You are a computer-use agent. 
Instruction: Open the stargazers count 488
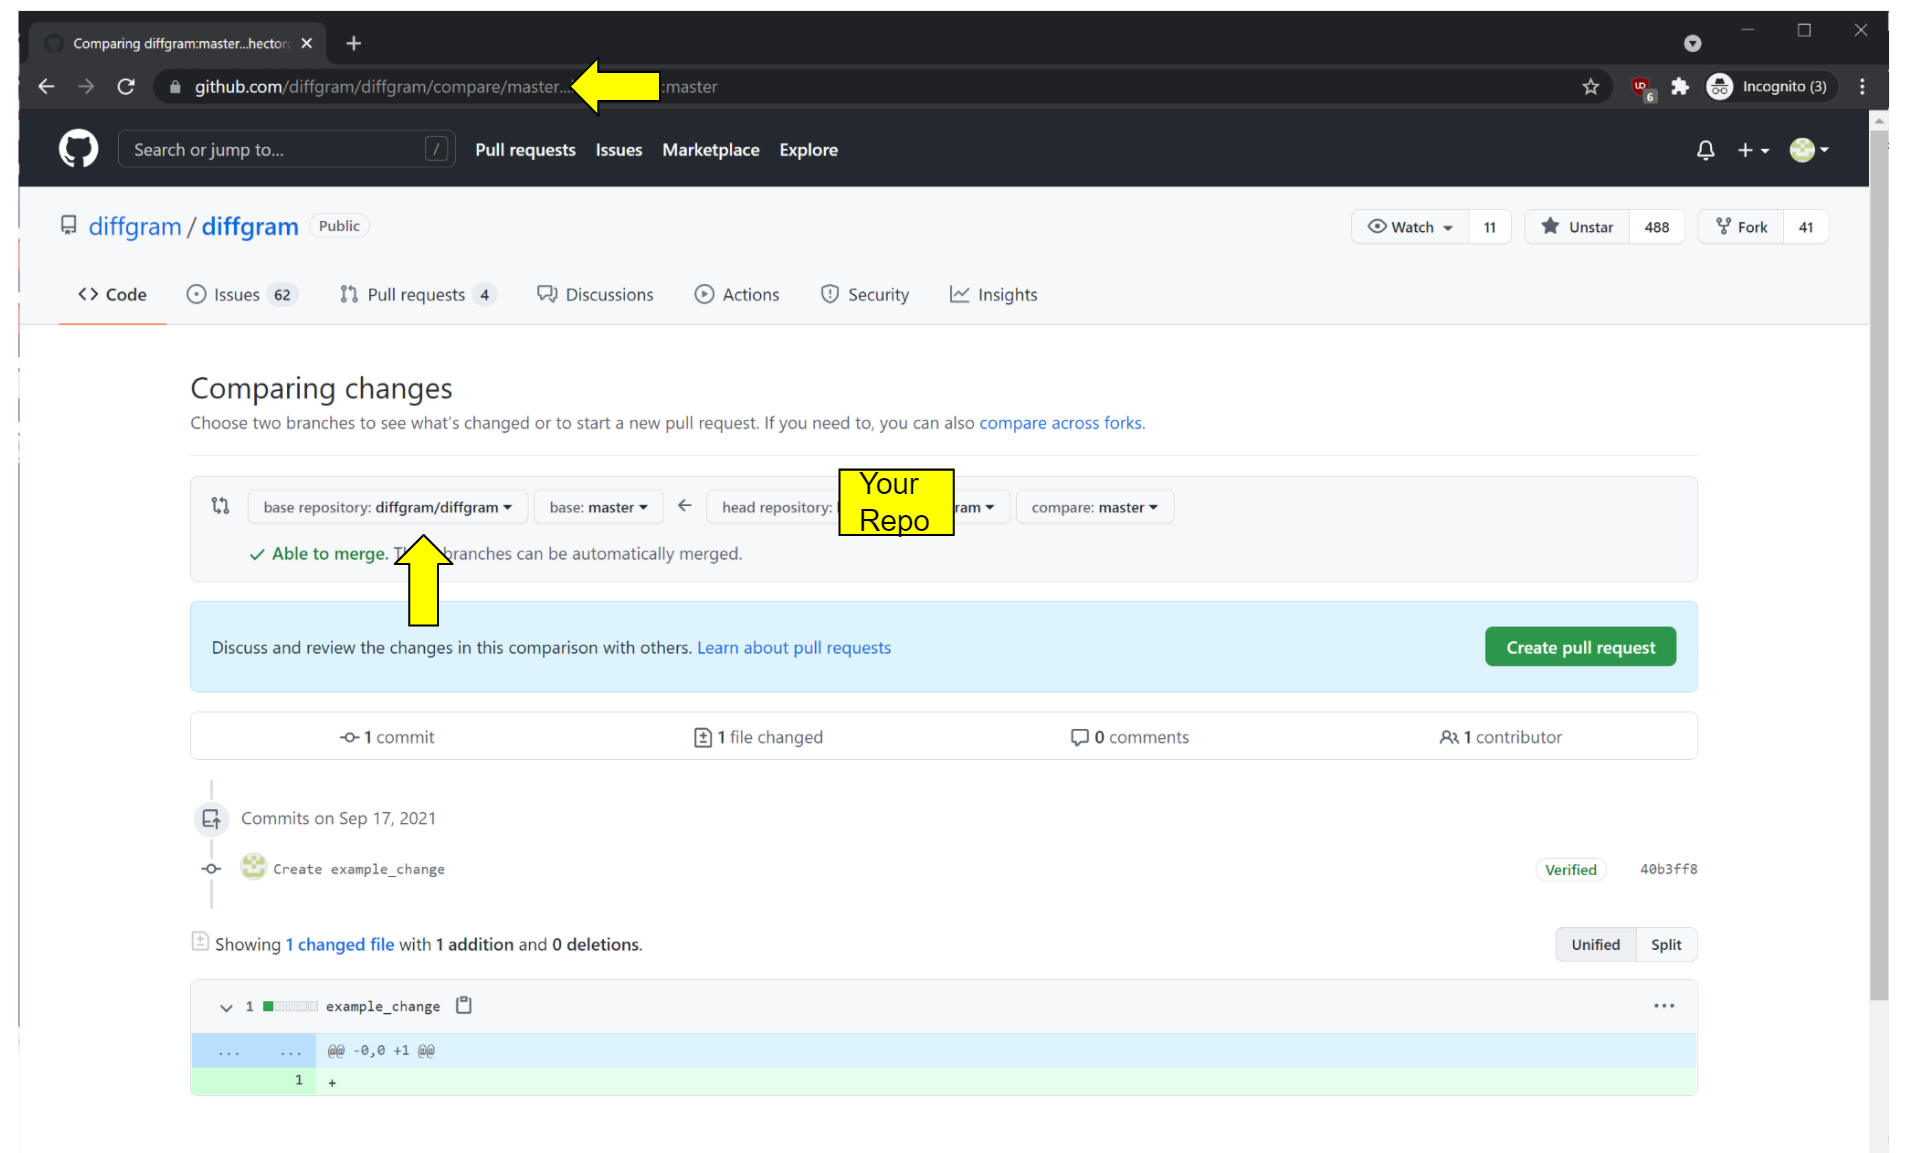pyautogui.click(x=1656, y=227)
